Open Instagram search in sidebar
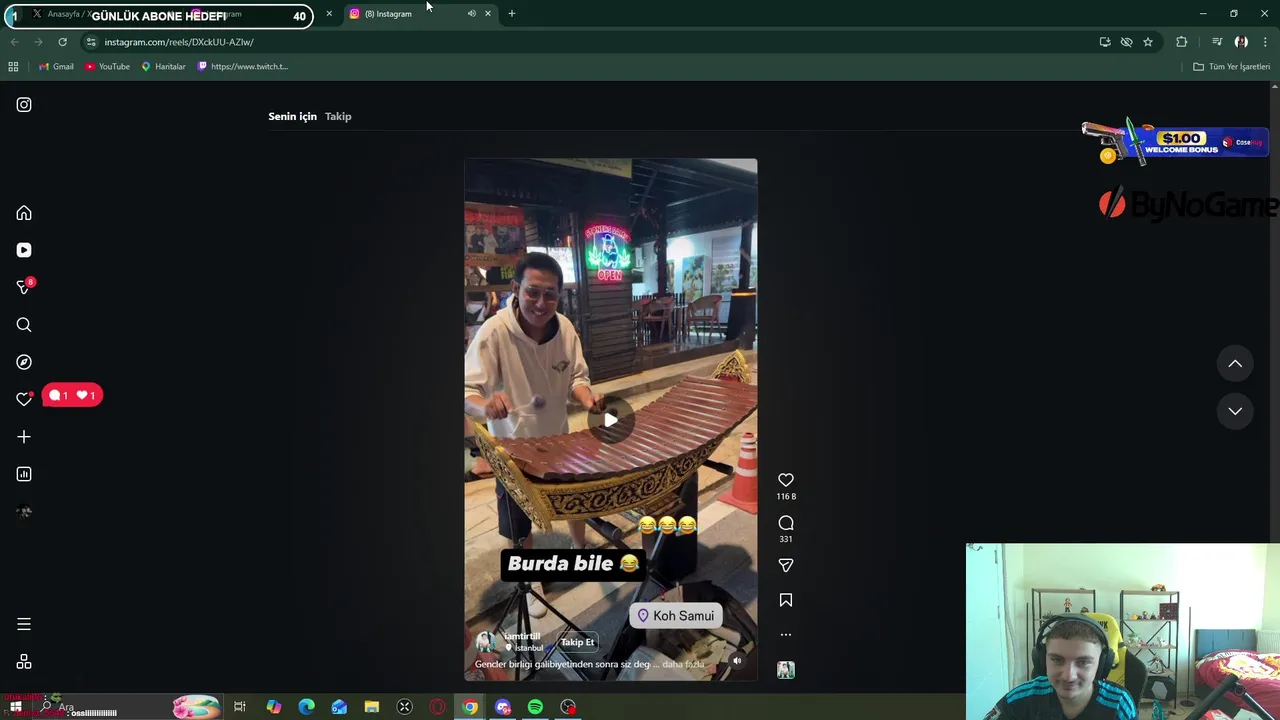Image resolution: width=1280 pixels, height=720 pixels. 24,325
